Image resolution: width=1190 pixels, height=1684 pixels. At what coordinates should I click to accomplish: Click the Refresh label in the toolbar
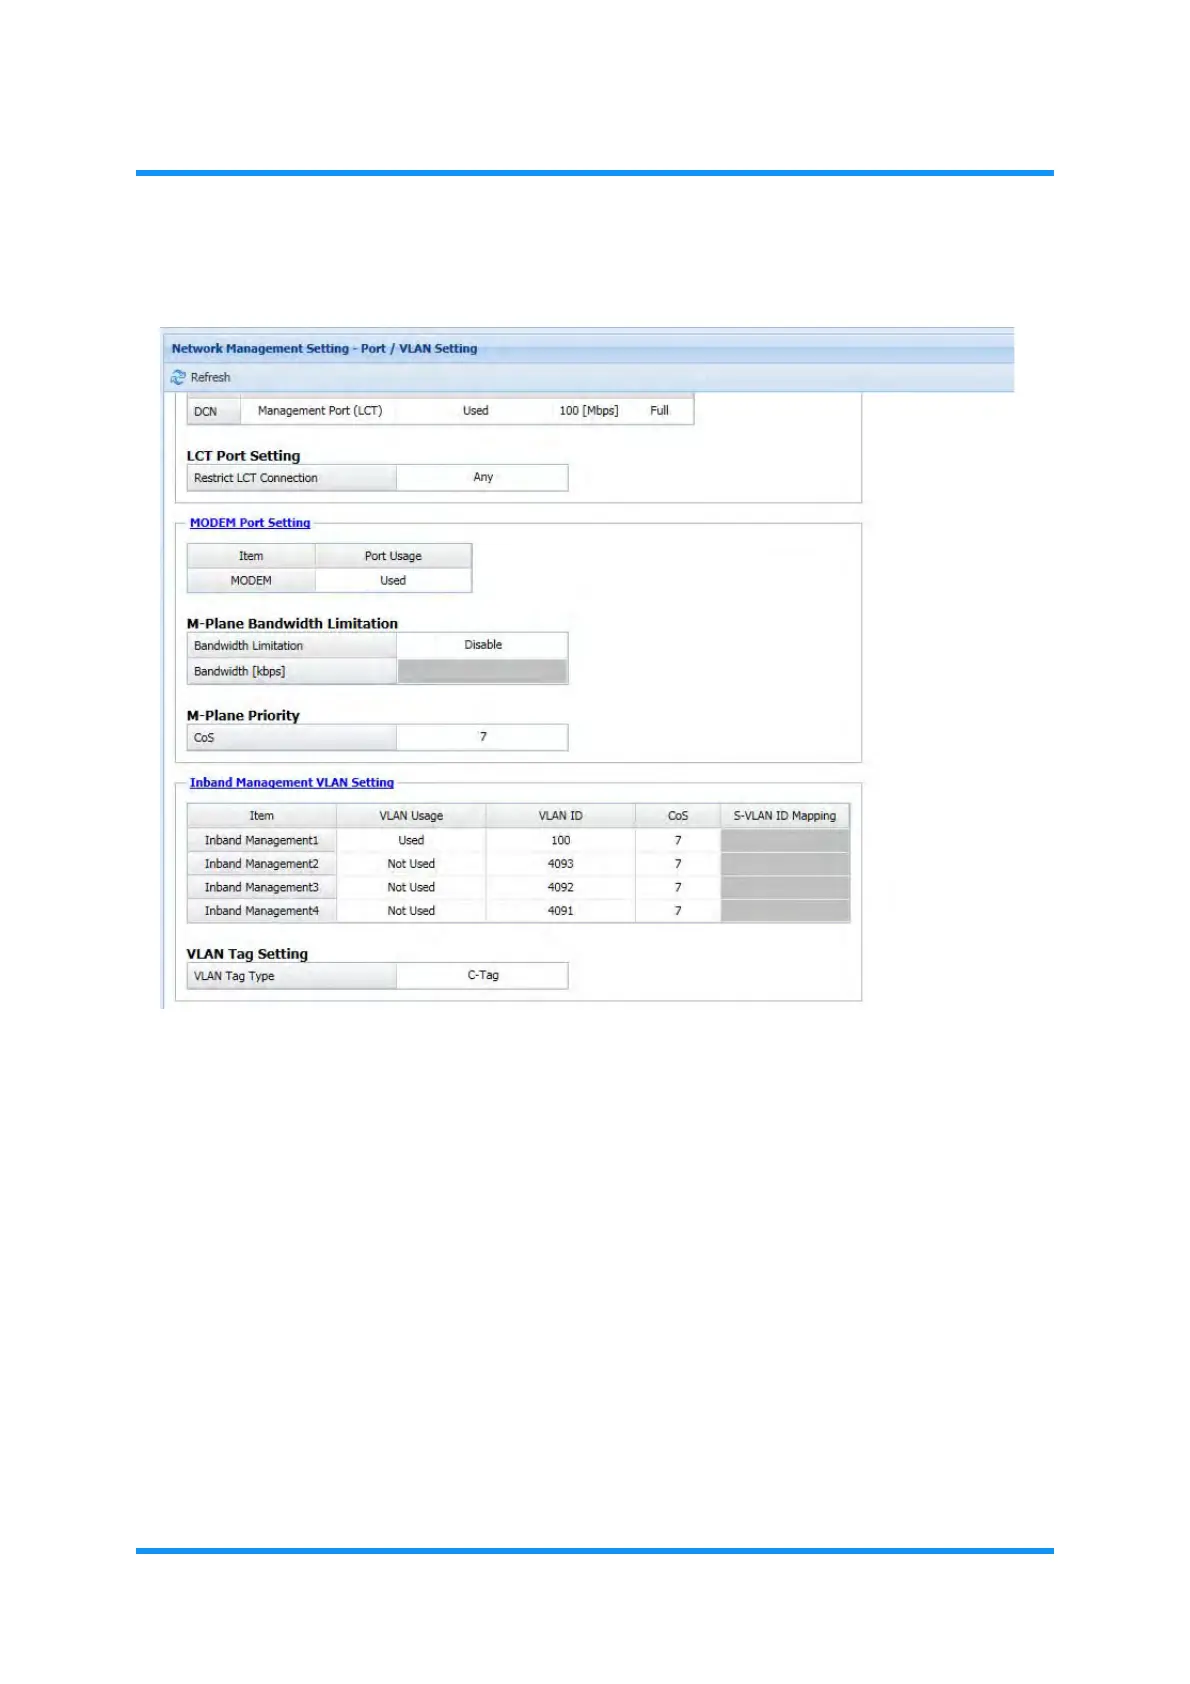coord(210,377)
